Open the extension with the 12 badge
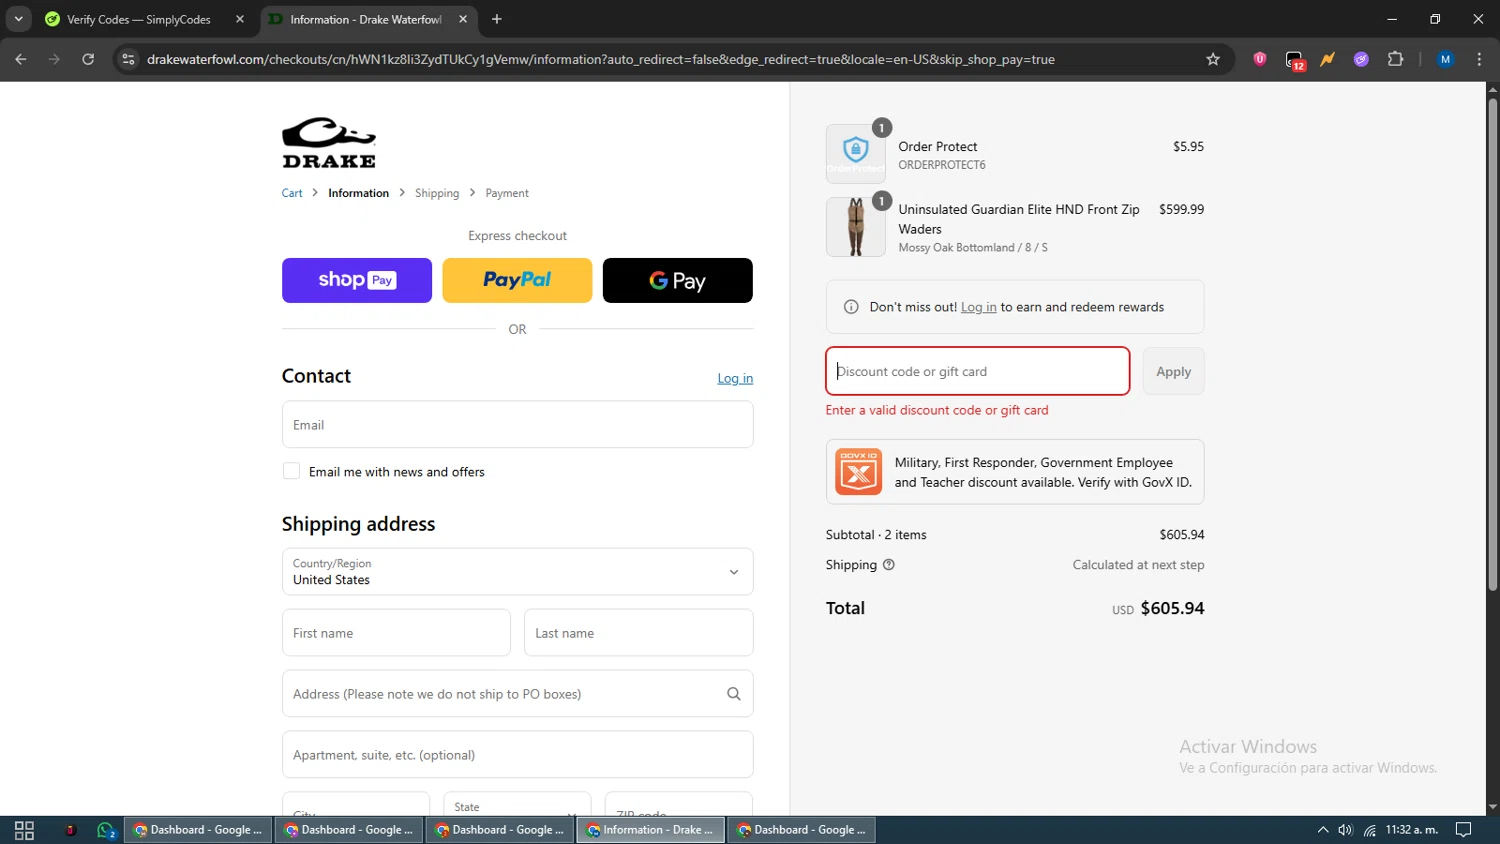Image resolution: width=1500 pixels, height=844 pixels. coord(1294,60)
